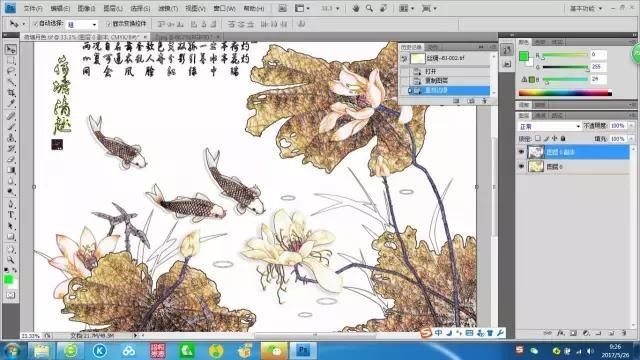Select the Eraser tool
The height and width of the screenshot is (360, 640).
pyautogui.click(x=11, y=160)
